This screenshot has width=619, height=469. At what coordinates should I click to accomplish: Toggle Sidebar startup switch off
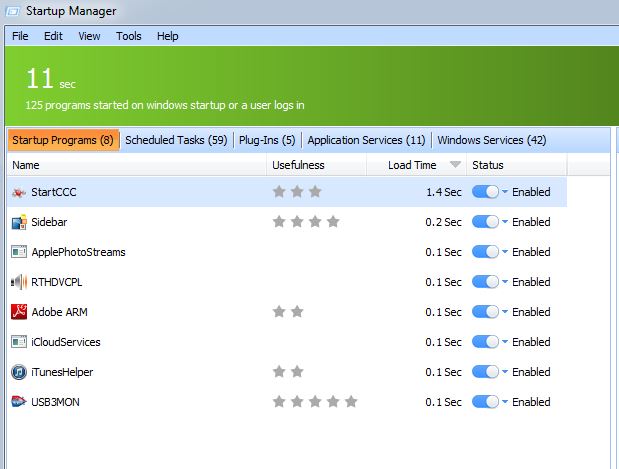click(x=485, y=222)
